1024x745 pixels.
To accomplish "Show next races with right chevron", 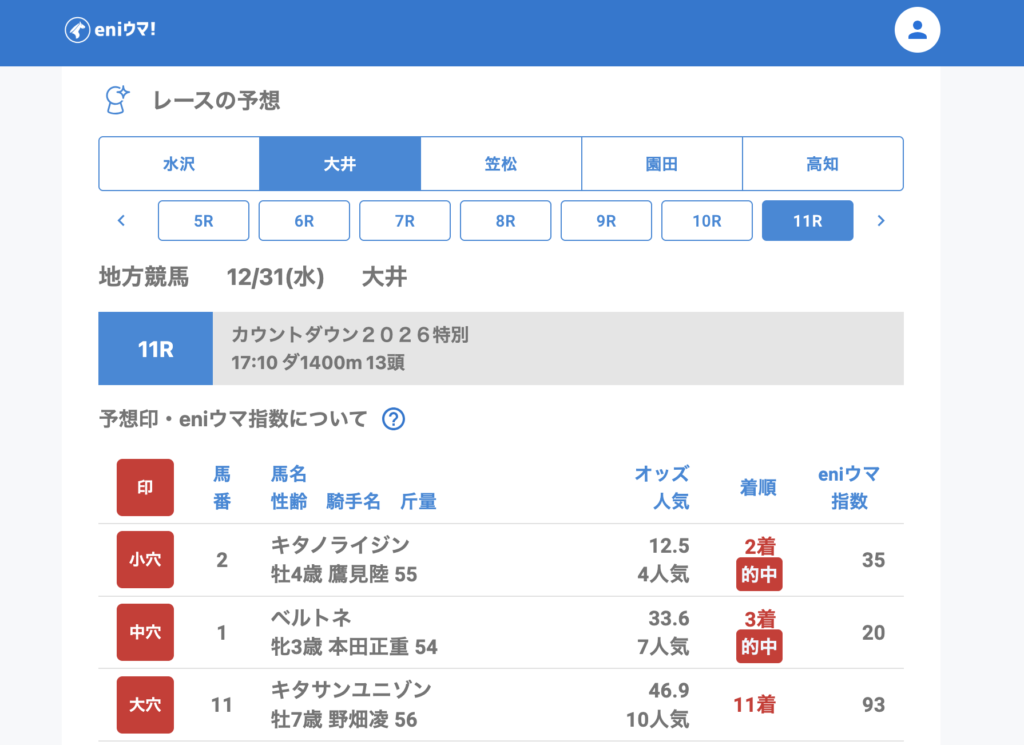I will [881, 221].
